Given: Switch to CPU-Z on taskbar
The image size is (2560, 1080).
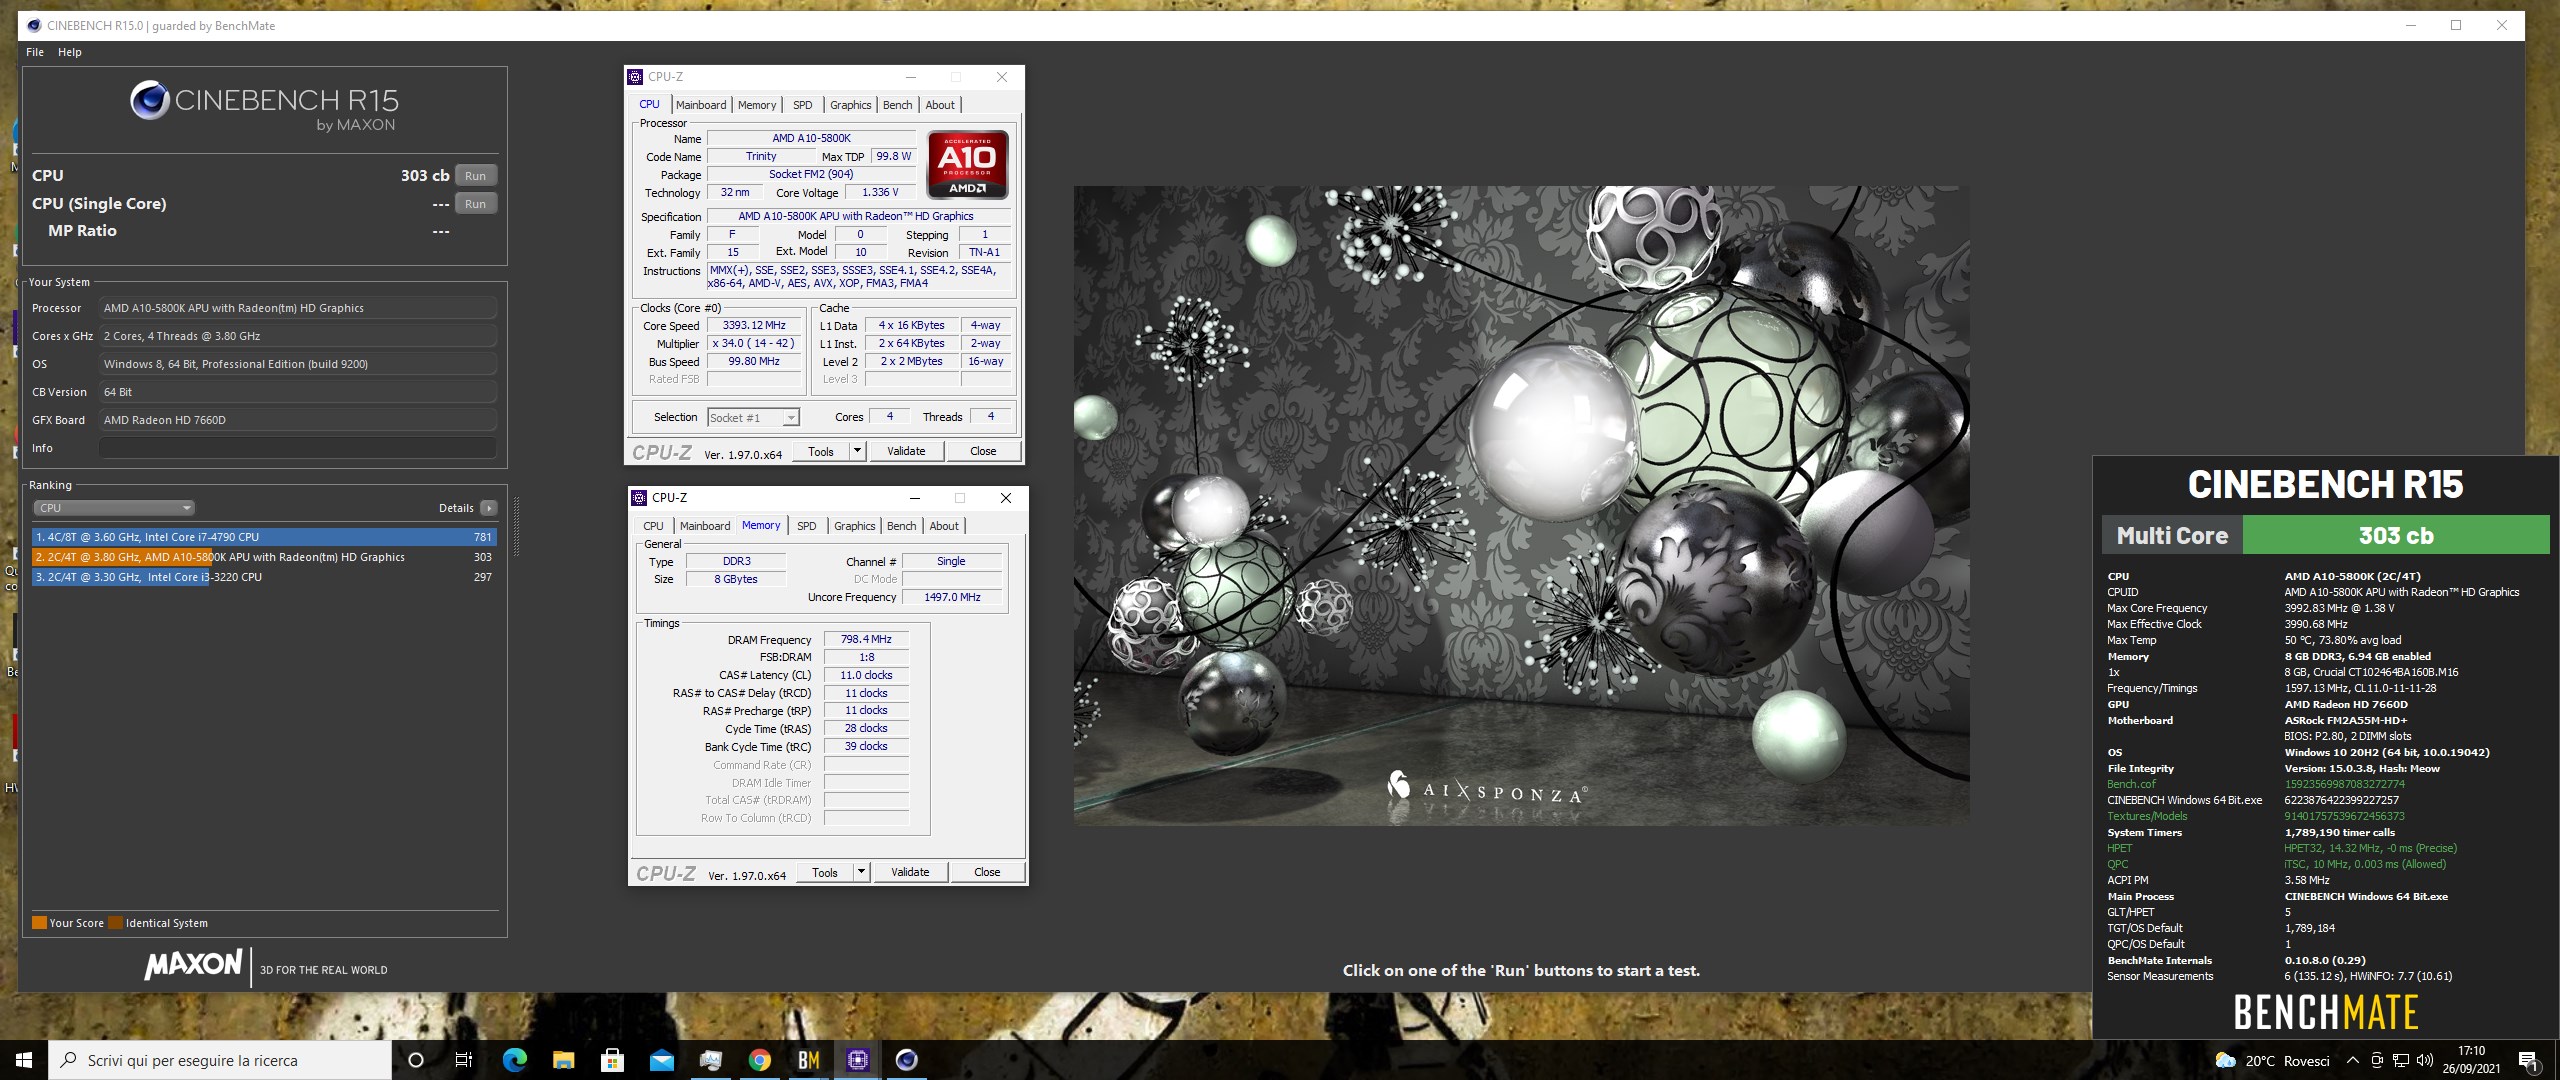Looking at the screenshot, I should 857,1060.
